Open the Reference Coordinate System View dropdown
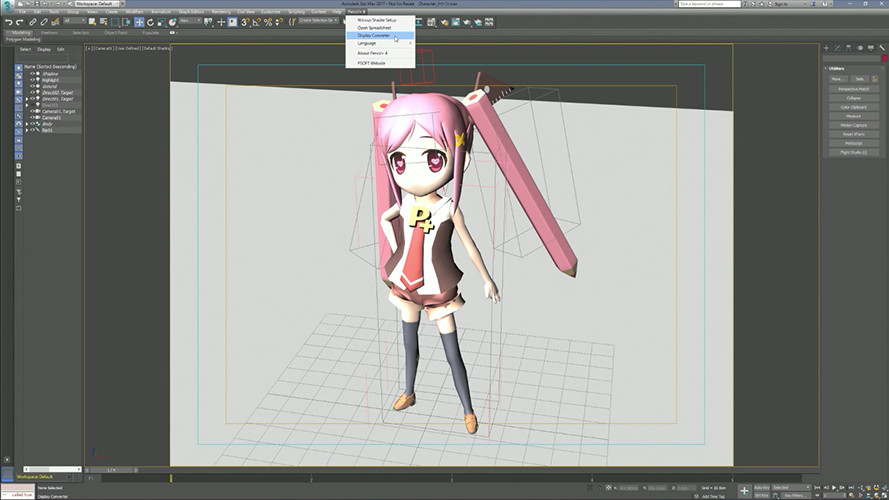 point(190,21)
